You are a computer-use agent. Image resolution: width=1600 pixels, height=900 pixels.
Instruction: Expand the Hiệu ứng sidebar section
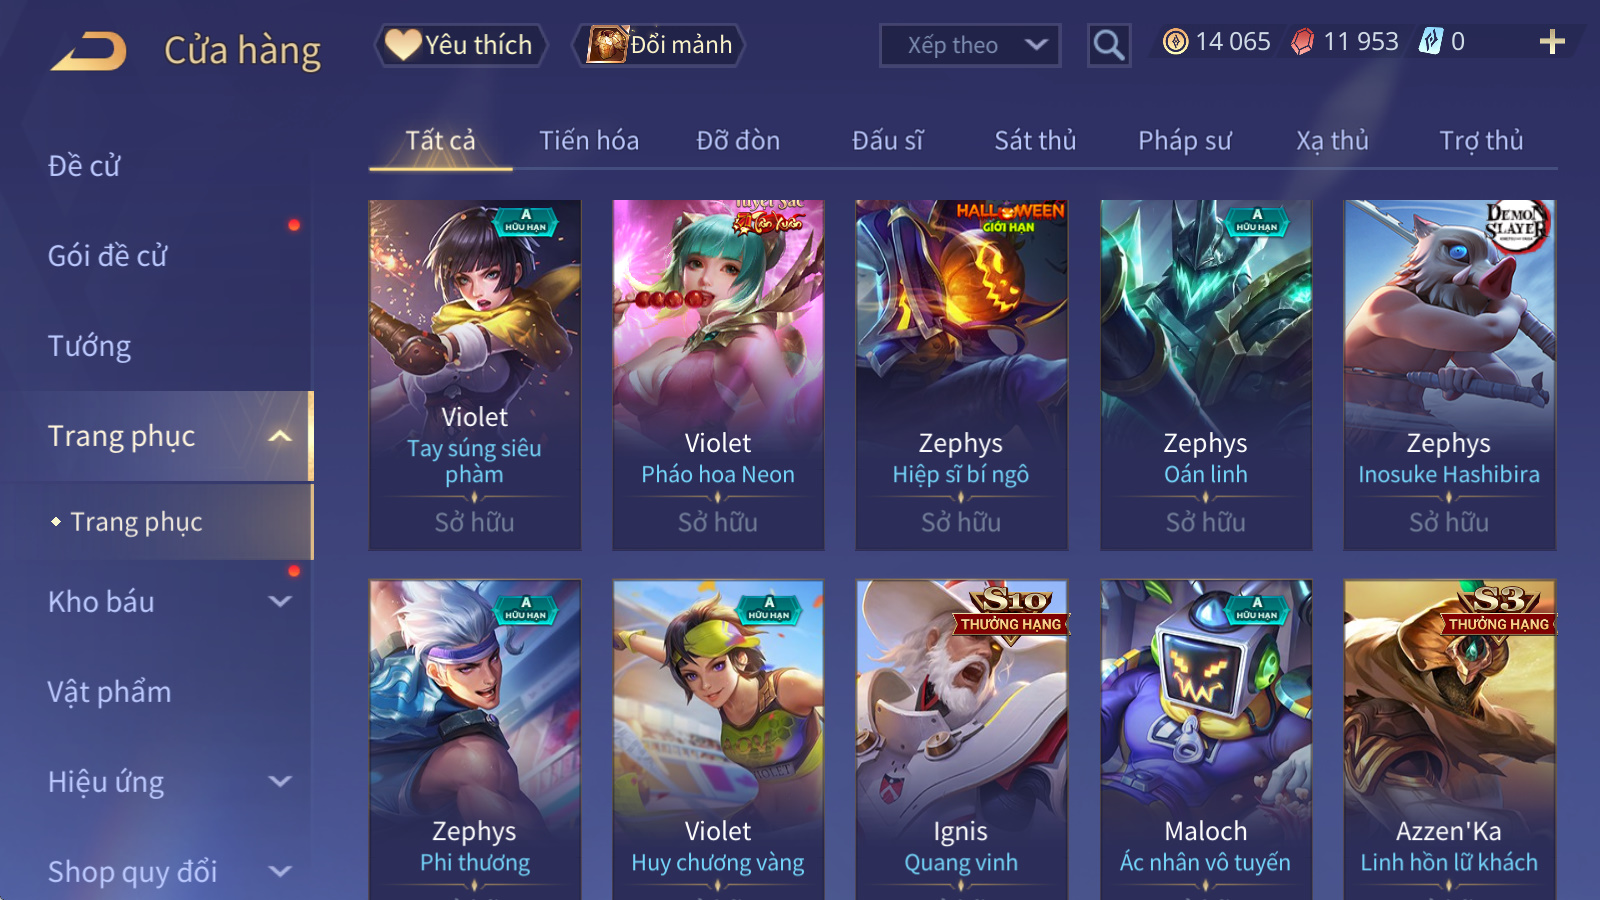pos(280,782)
